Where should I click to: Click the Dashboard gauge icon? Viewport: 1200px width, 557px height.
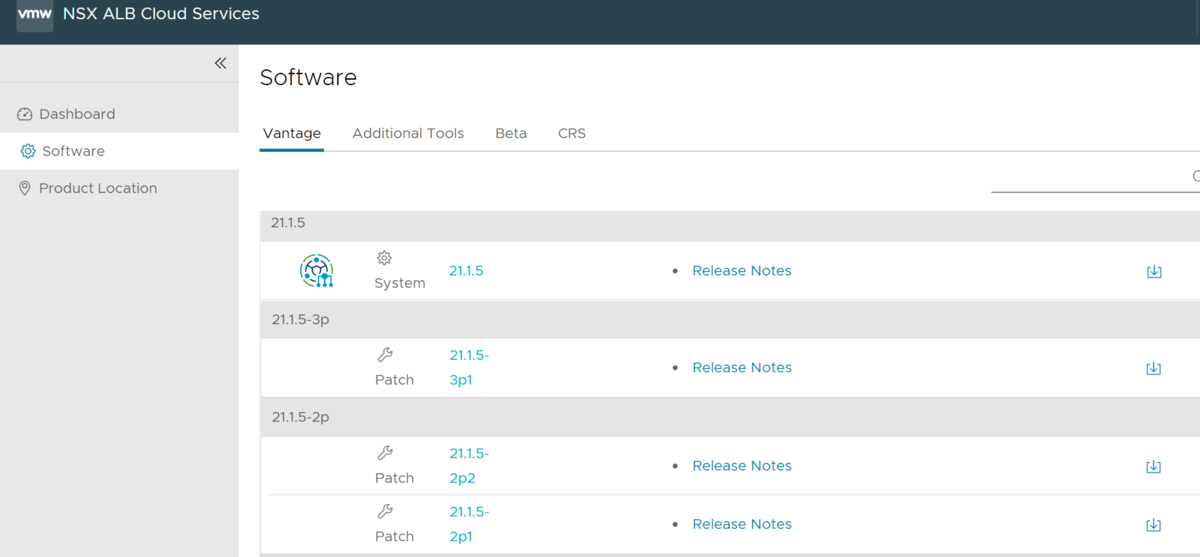click(25, 114)
